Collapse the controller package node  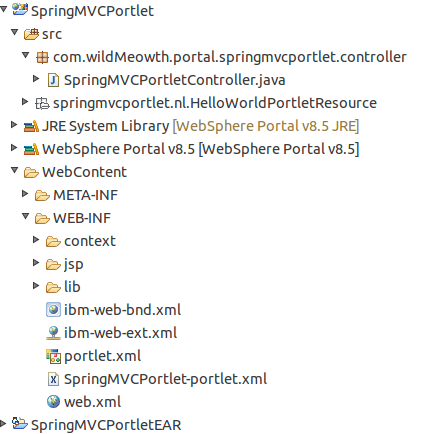point(25,55)
